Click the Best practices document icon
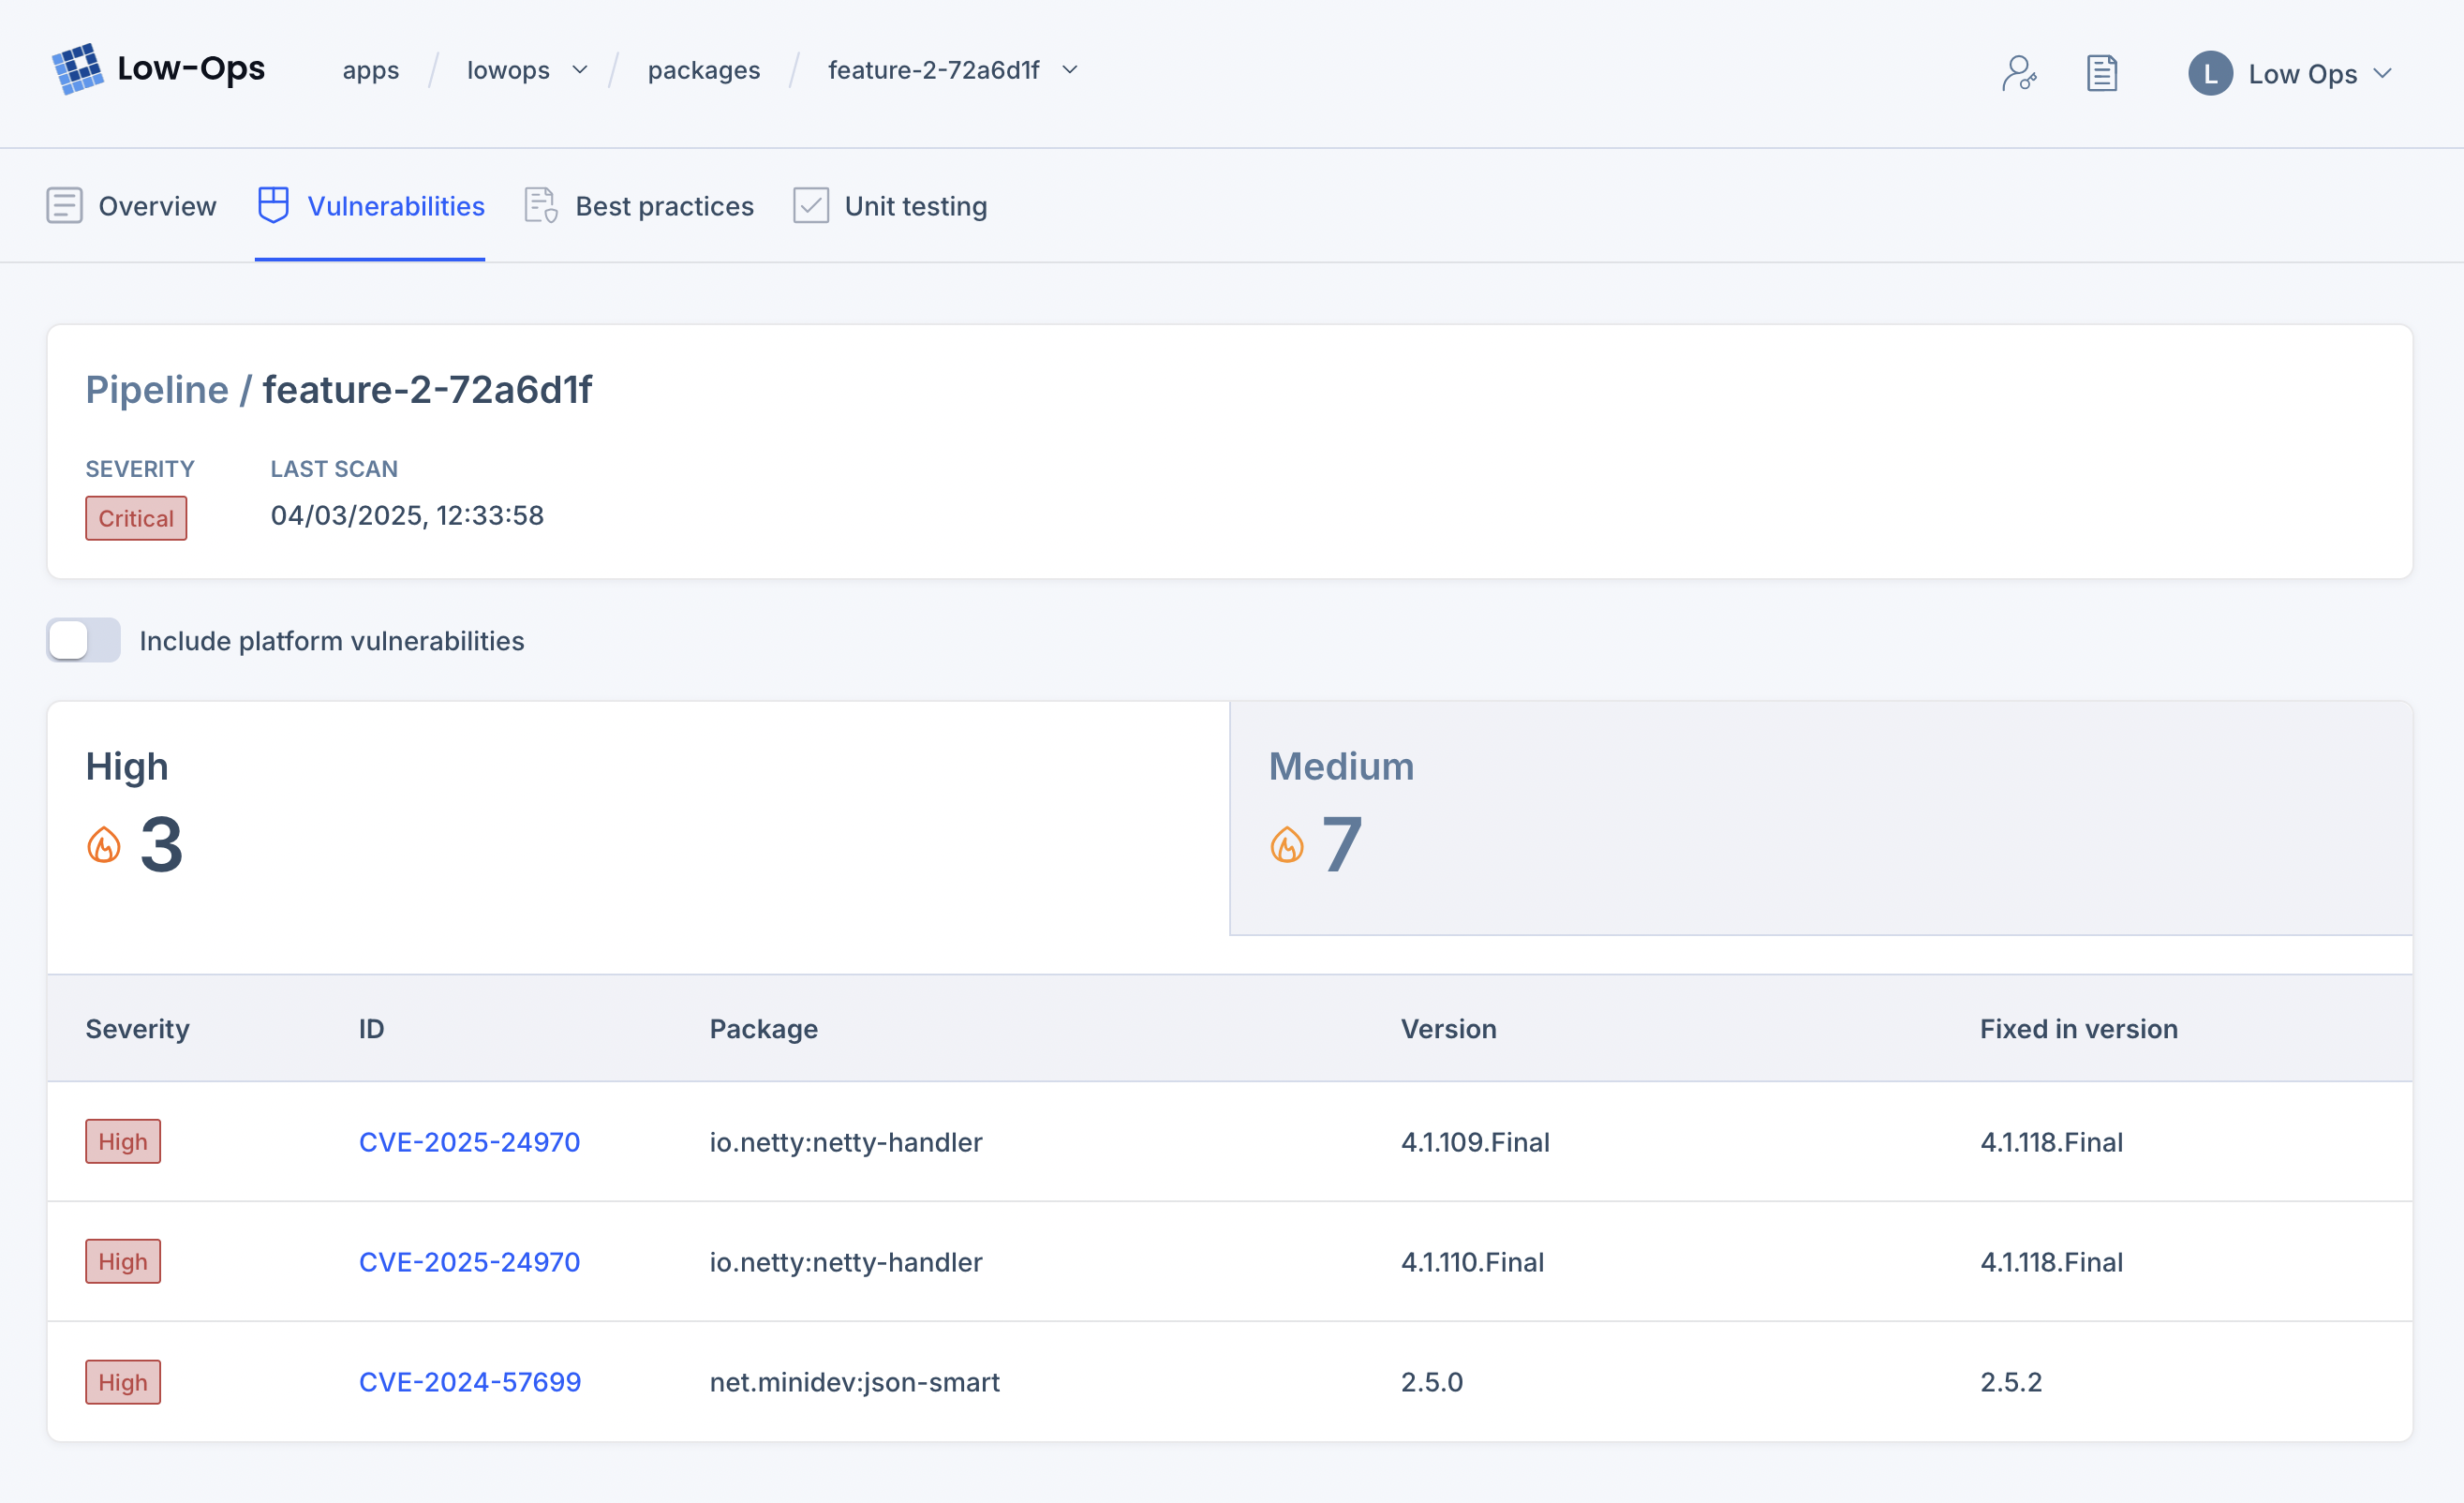Viewport: 2464px width, 1503px height. [x=540, y=205]
